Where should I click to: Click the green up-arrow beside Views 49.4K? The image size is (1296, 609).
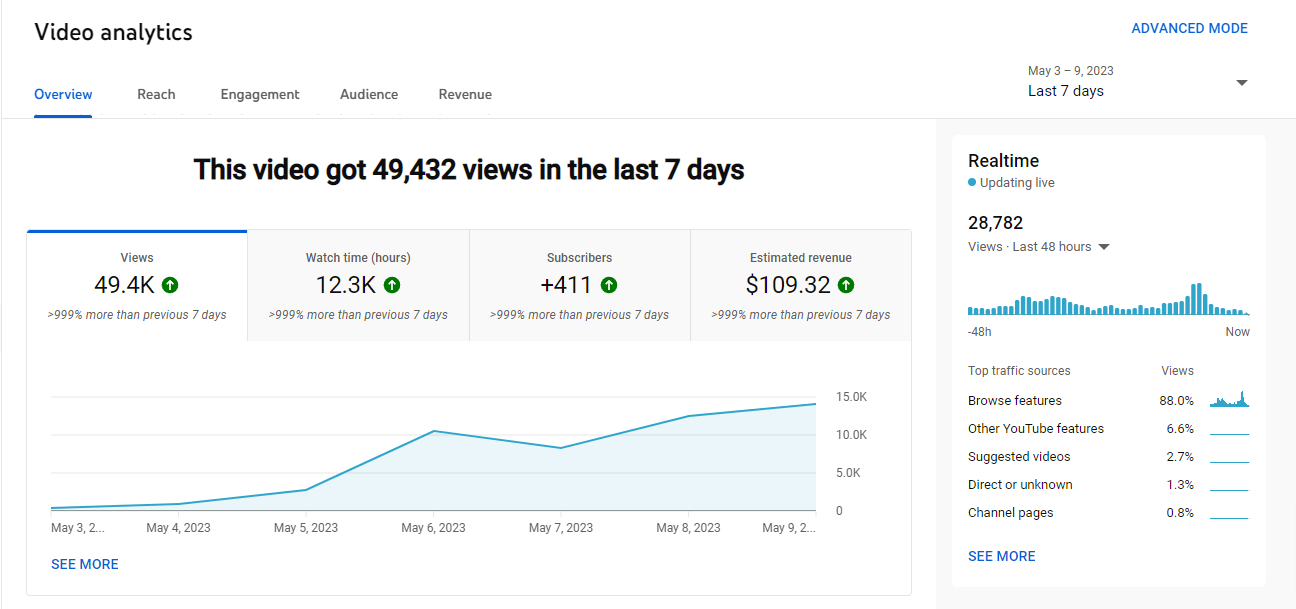pyautogui.click(x=170, y=285)
